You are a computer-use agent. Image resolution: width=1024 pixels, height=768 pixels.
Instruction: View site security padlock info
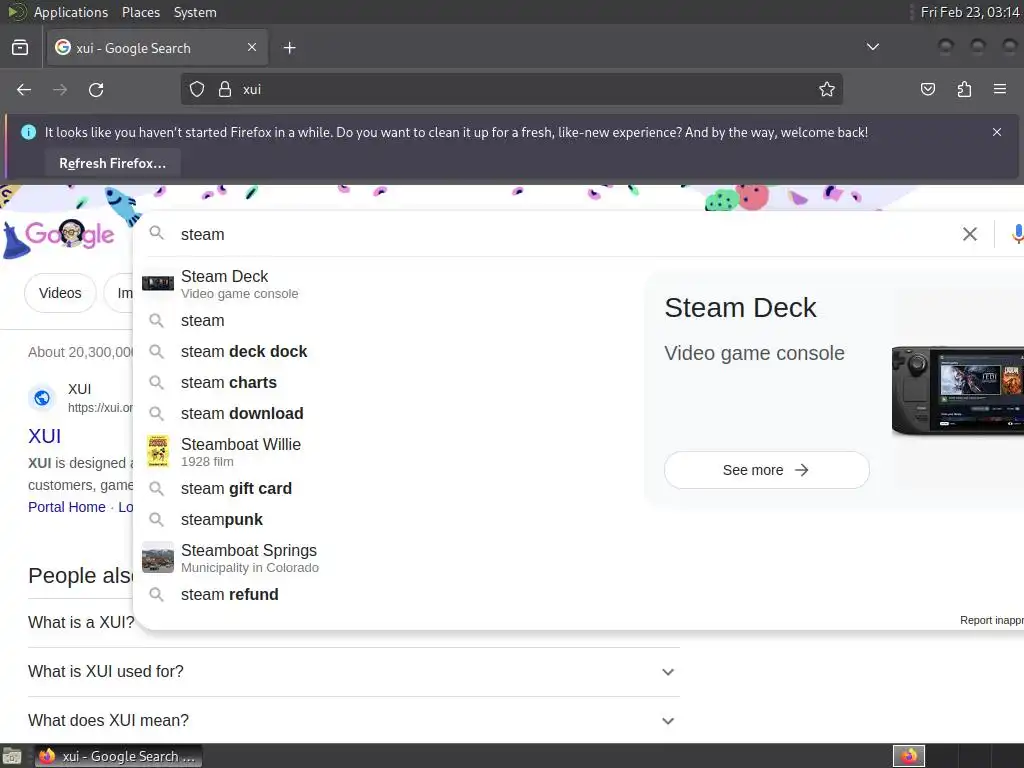[x=225, y=89]
